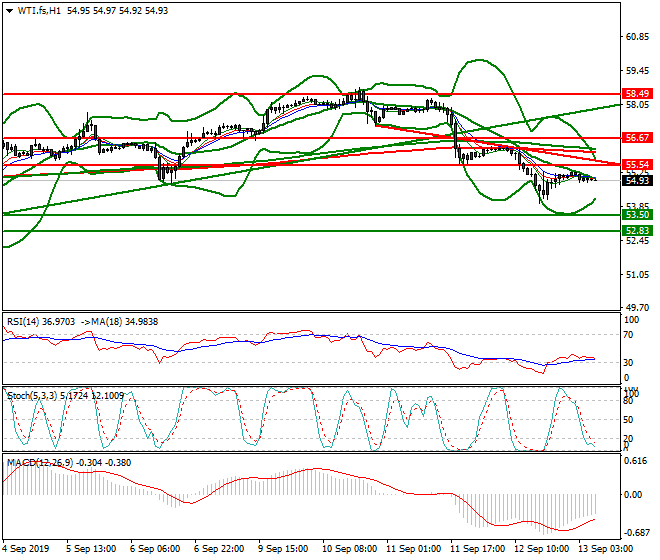Click the triangle arrow beside WTI.fs,H1
The image size is (660, 560).
pyautogui.click(x=9, y=10)
